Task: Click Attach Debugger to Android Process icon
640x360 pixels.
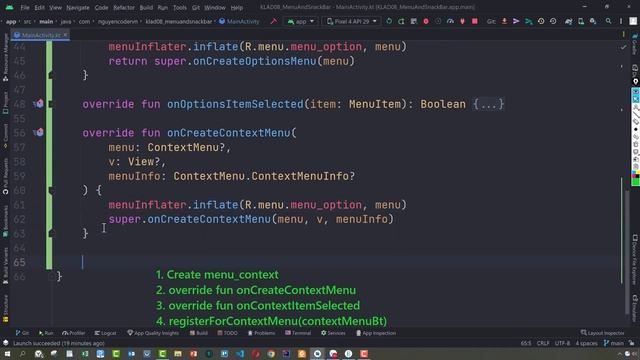Action: (x=462, y=21)
